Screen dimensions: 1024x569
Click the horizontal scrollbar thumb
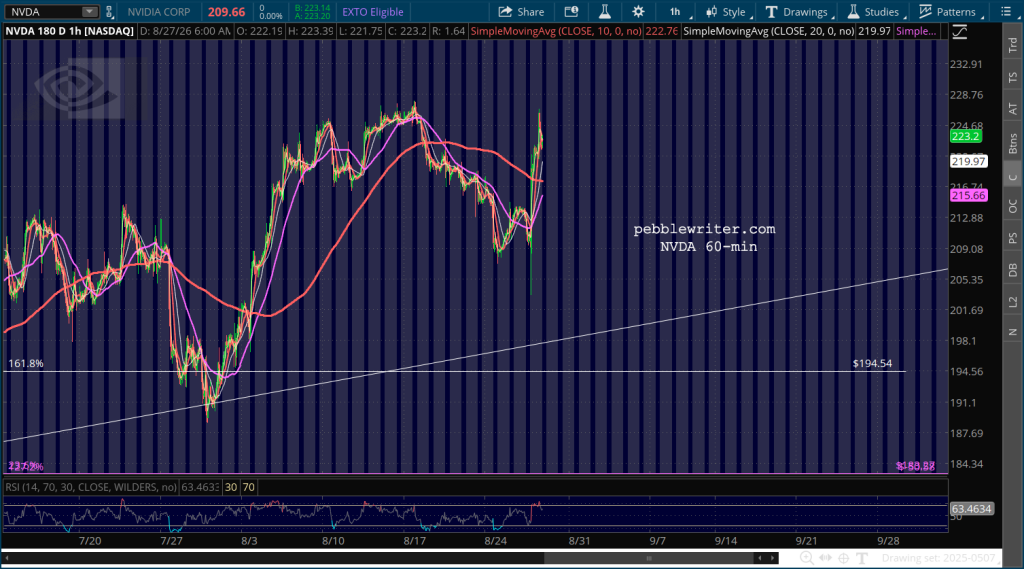[x=648, y=558]
